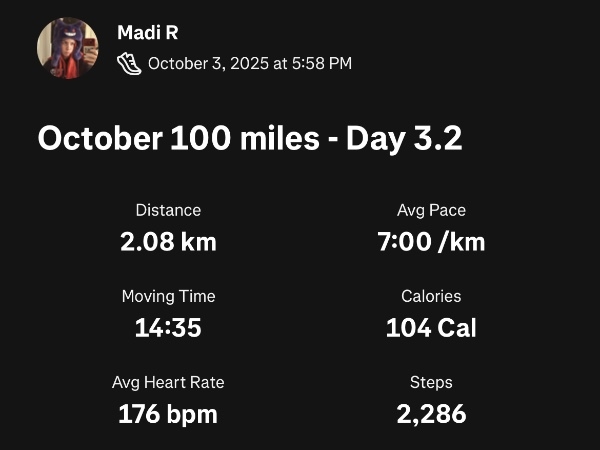Click the Avg Pace label
This screenshot has width=600, height=450.
431,210
